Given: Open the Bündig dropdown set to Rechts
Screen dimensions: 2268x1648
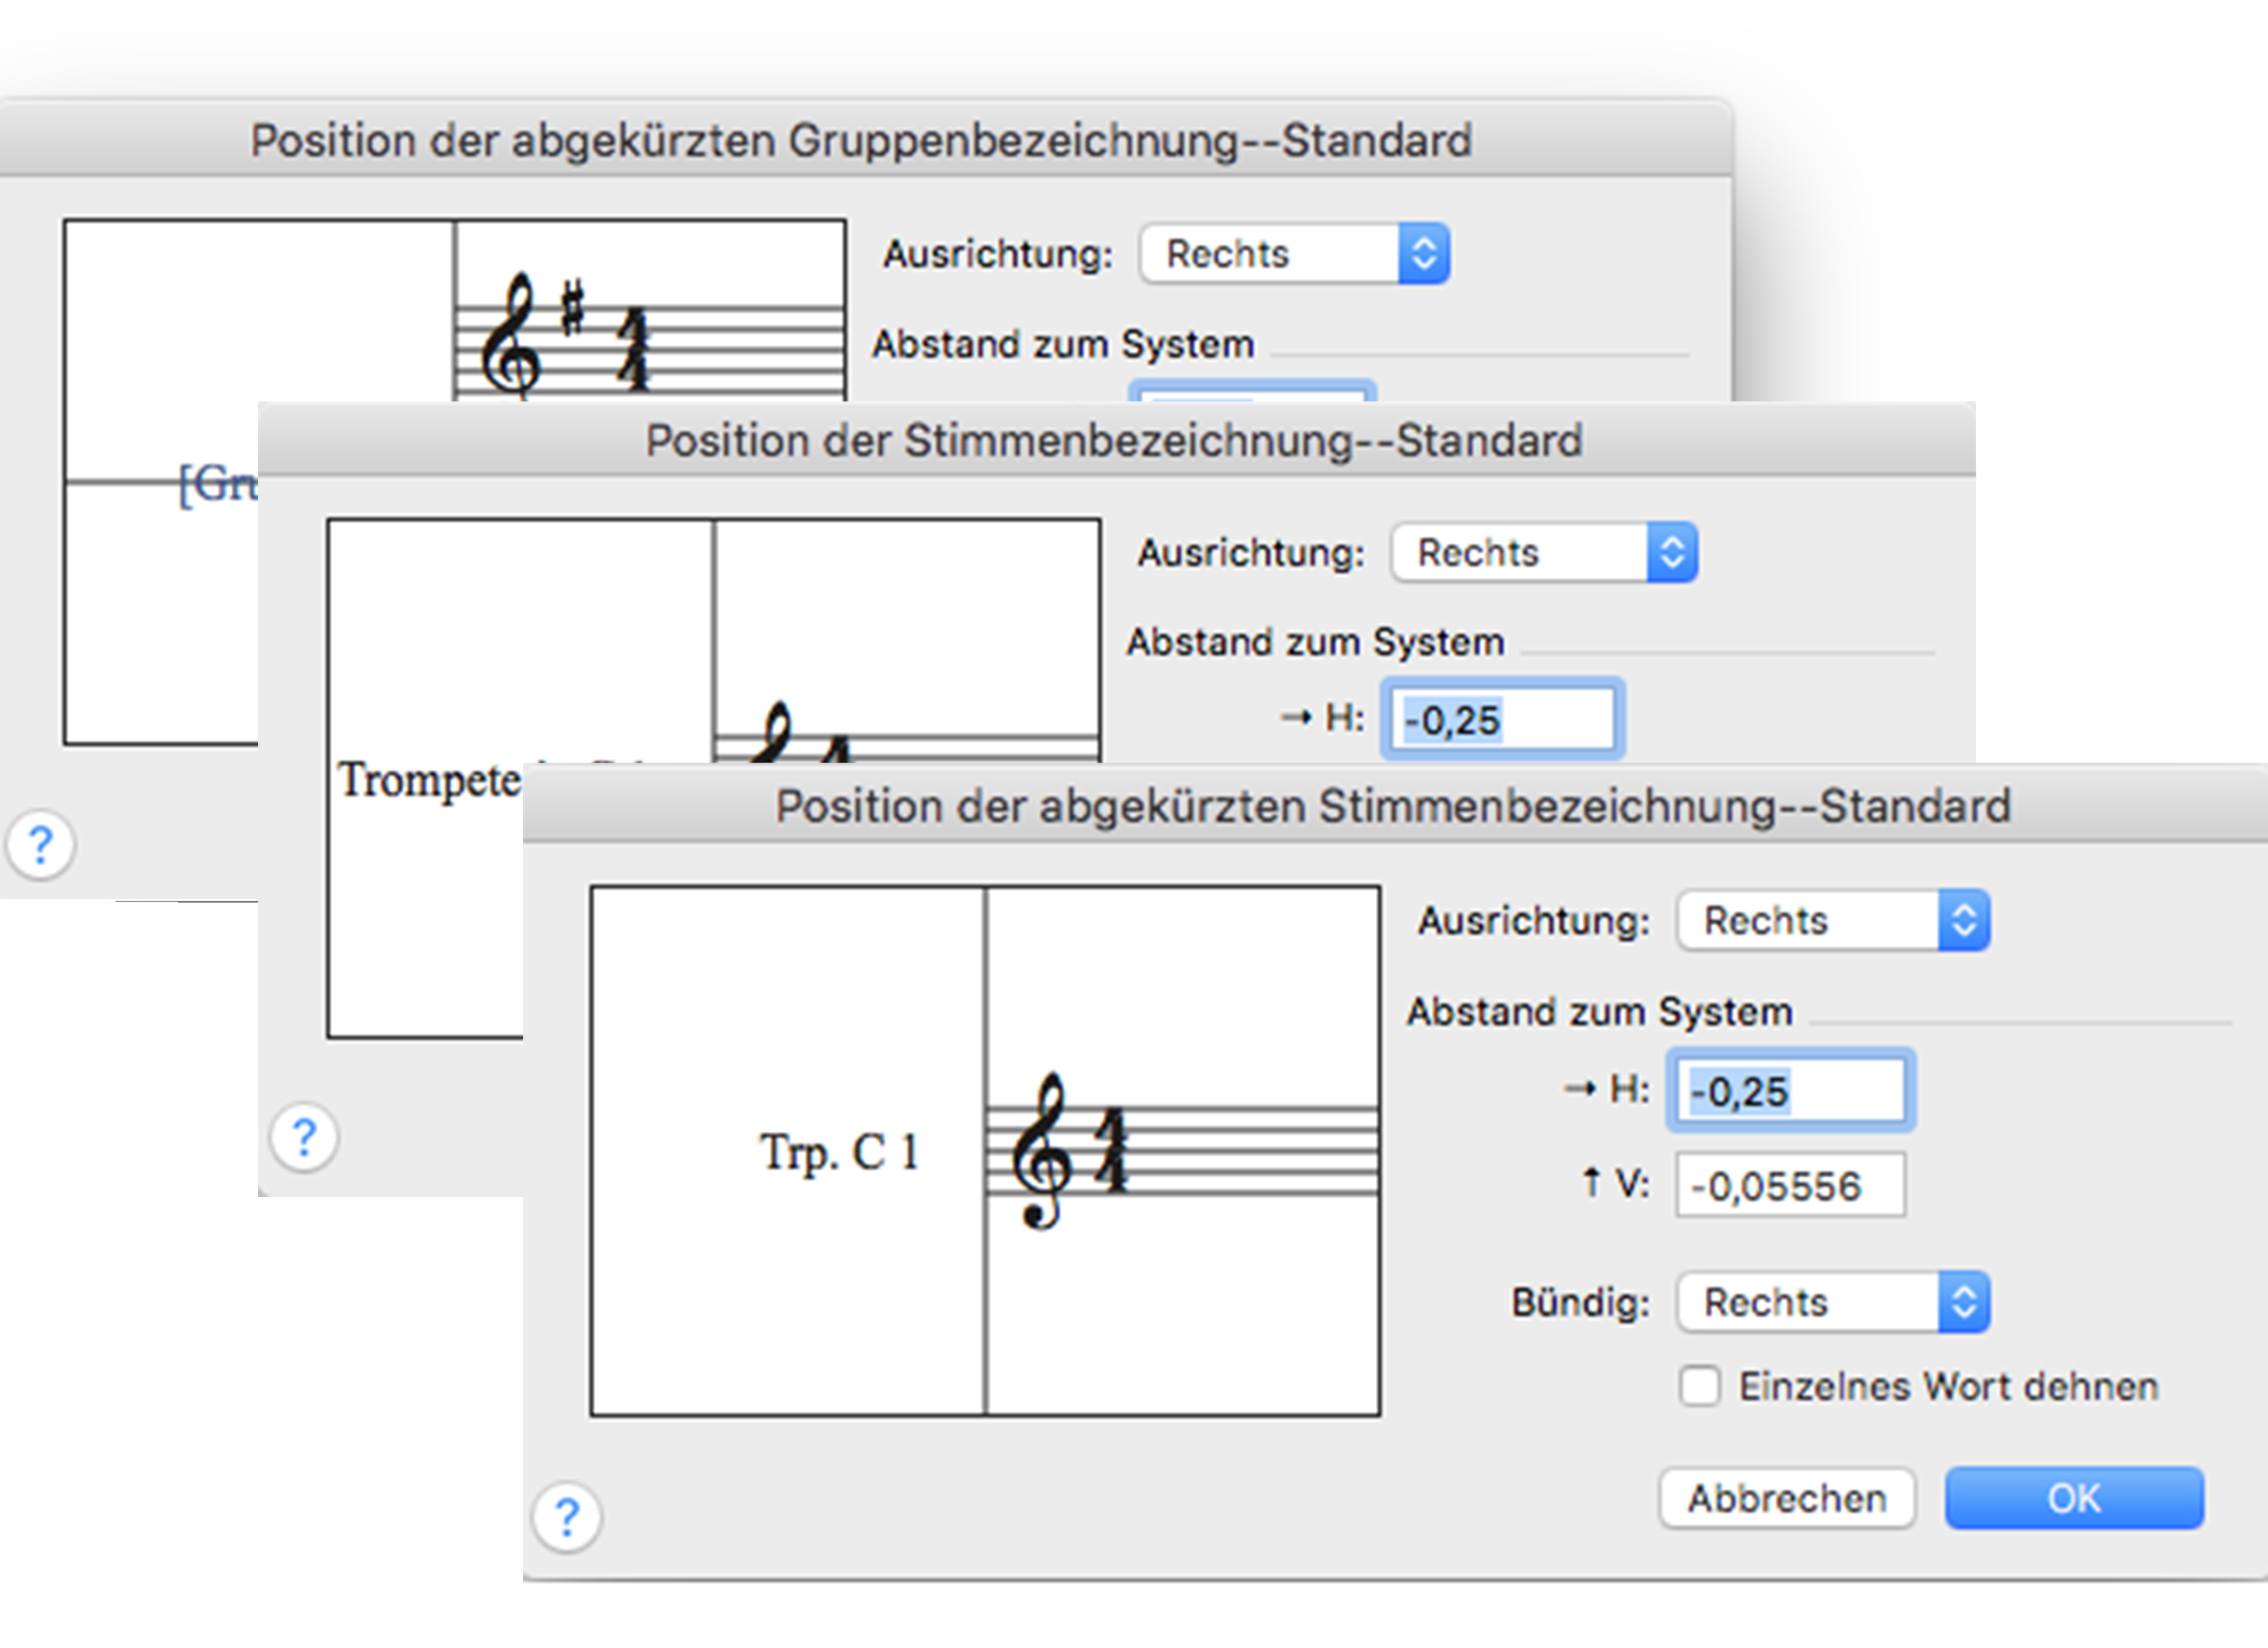Looking at the screenshot, I should [1833, 1302].
